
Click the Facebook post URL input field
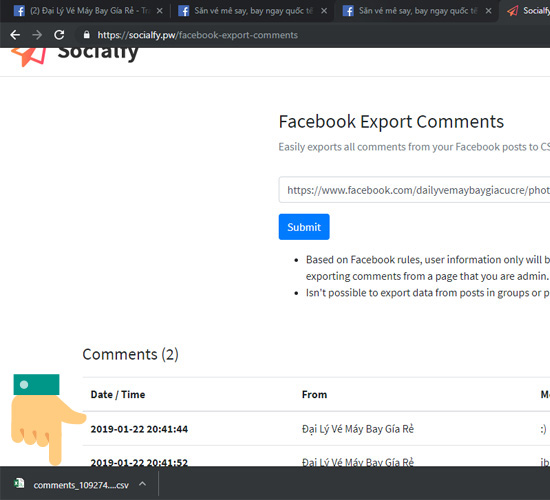pyautogui.click(x=415, y=190)
